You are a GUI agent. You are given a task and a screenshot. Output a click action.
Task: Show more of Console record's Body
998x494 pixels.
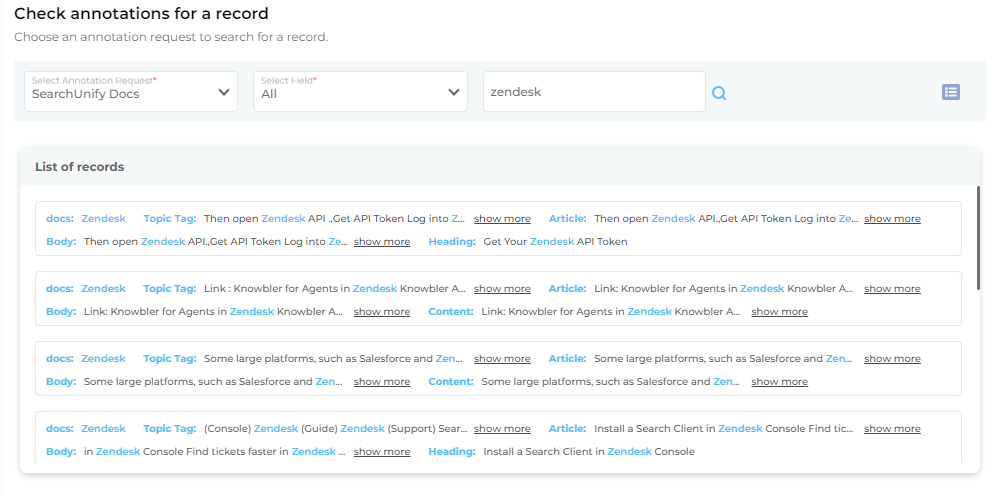(382, 452)
